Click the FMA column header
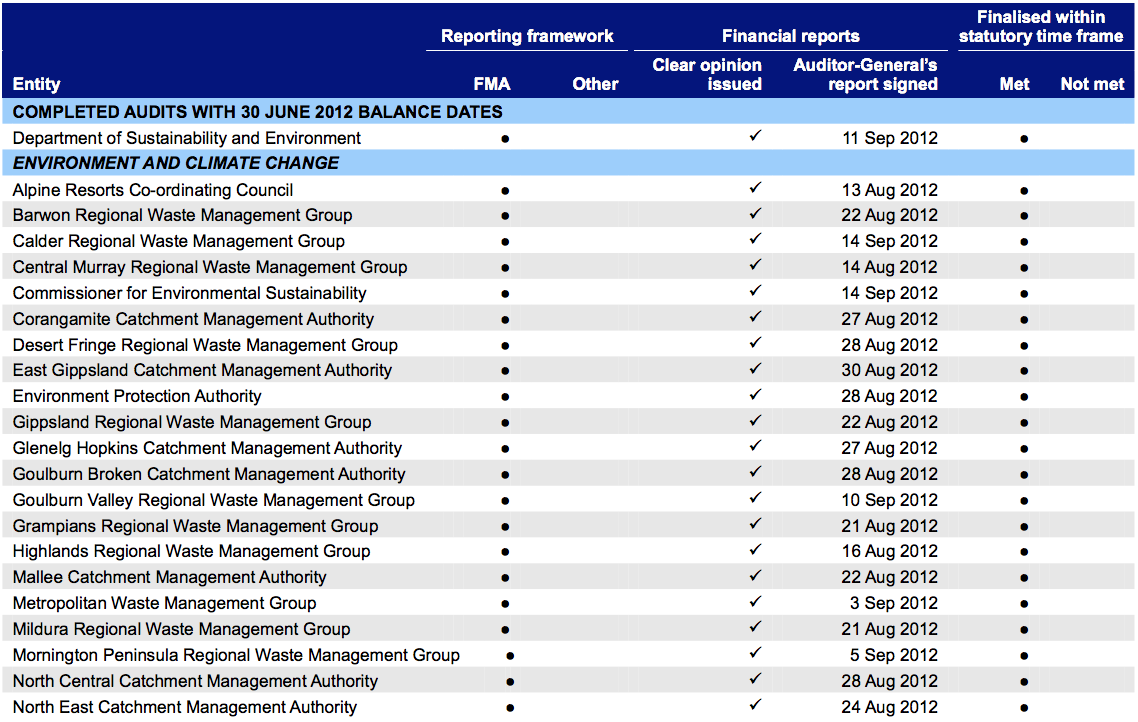 tap(492, 84)
